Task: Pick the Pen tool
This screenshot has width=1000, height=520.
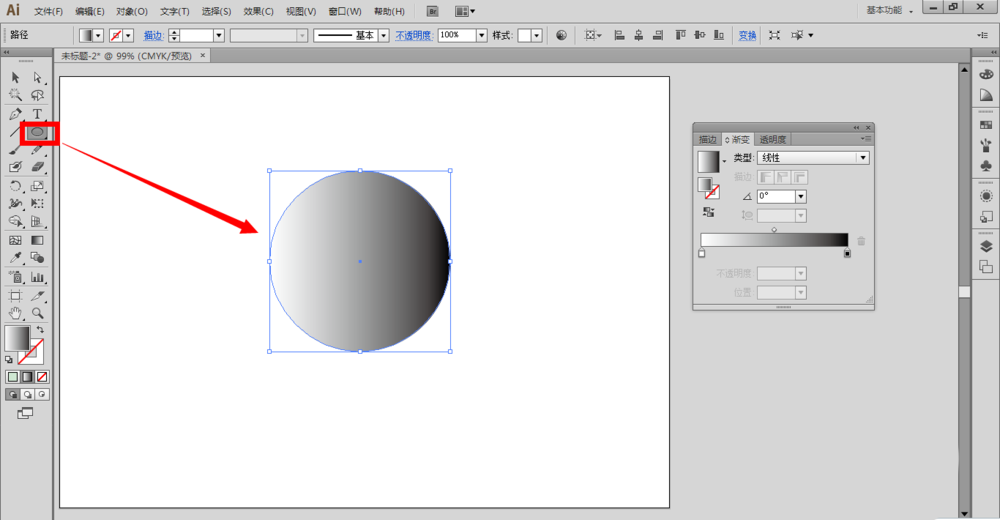Action: tap(15, 114)
